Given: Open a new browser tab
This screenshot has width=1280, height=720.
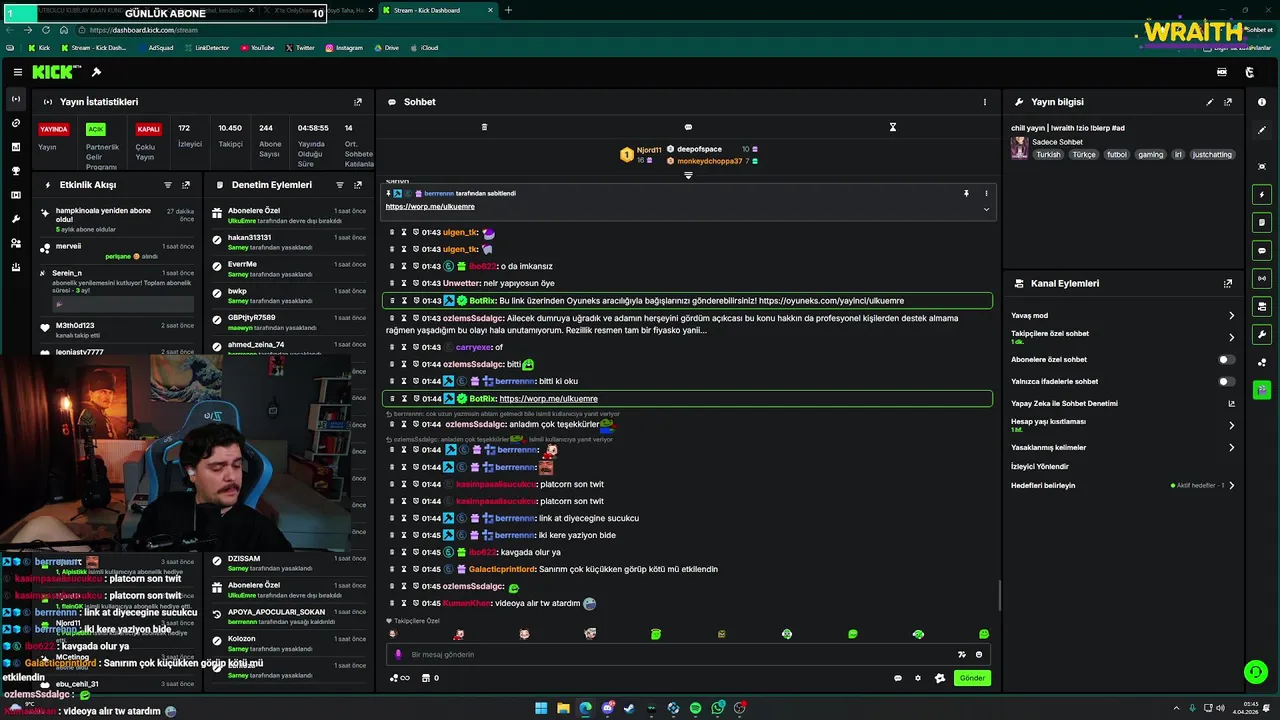Looking at the screenshot, I should [x=508, y=10].
